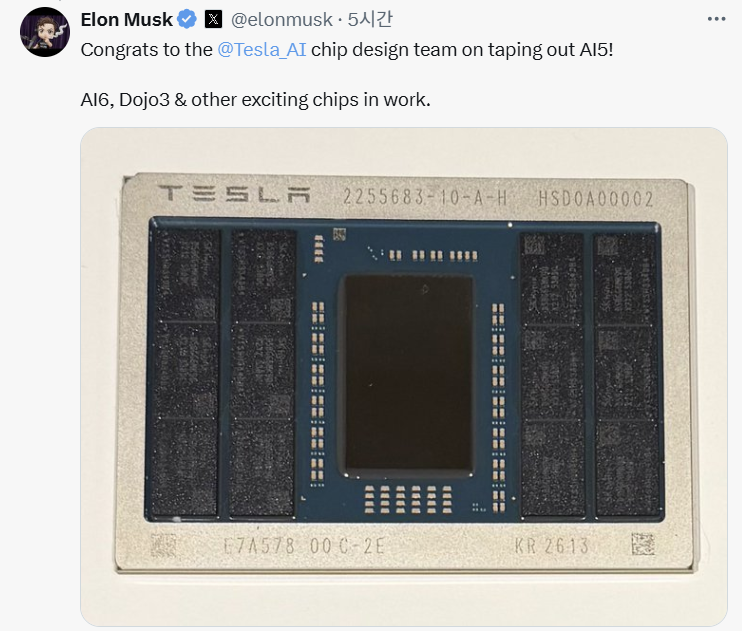Click the central black die of the chip
742x631 pixels.
pyautogui.click(x=407, y=373)
